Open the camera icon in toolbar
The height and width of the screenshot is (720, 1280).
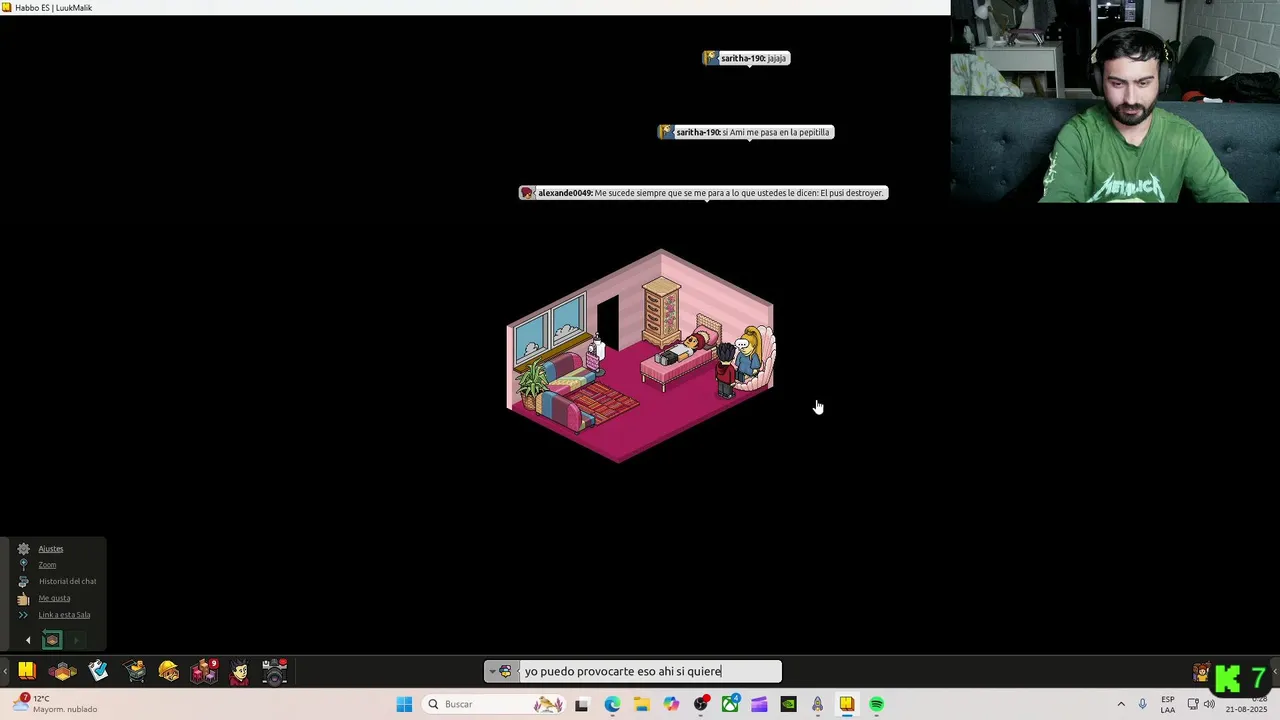pos(274,671)
